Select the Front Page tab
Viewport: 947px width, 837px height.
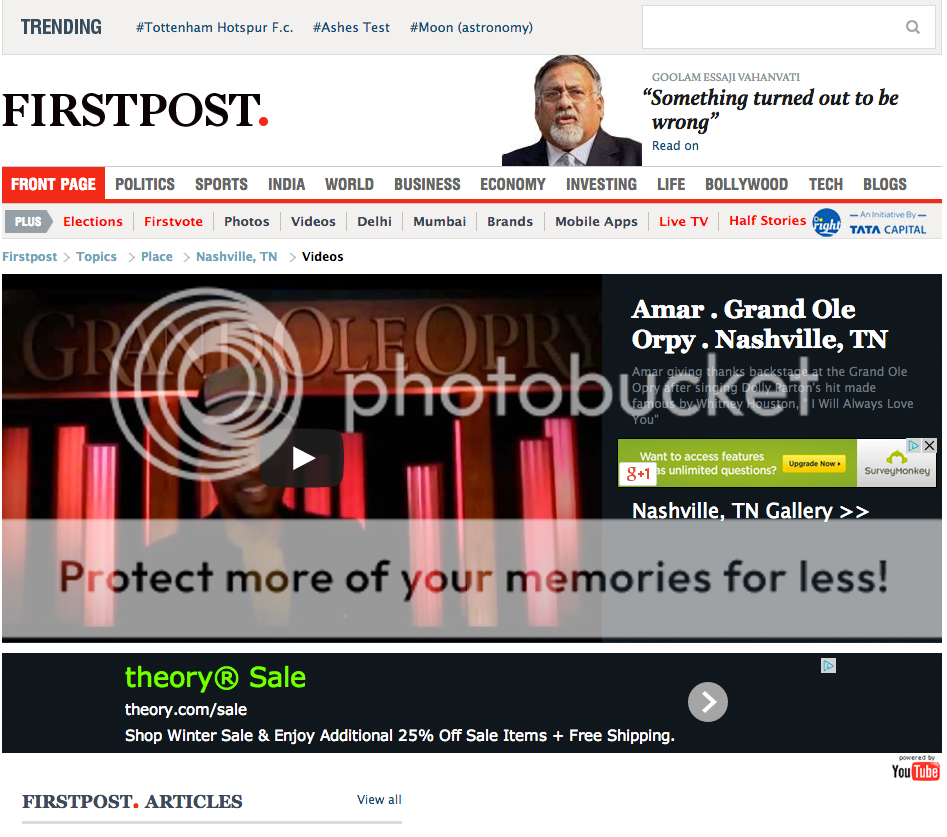click(x=53, y=184)
